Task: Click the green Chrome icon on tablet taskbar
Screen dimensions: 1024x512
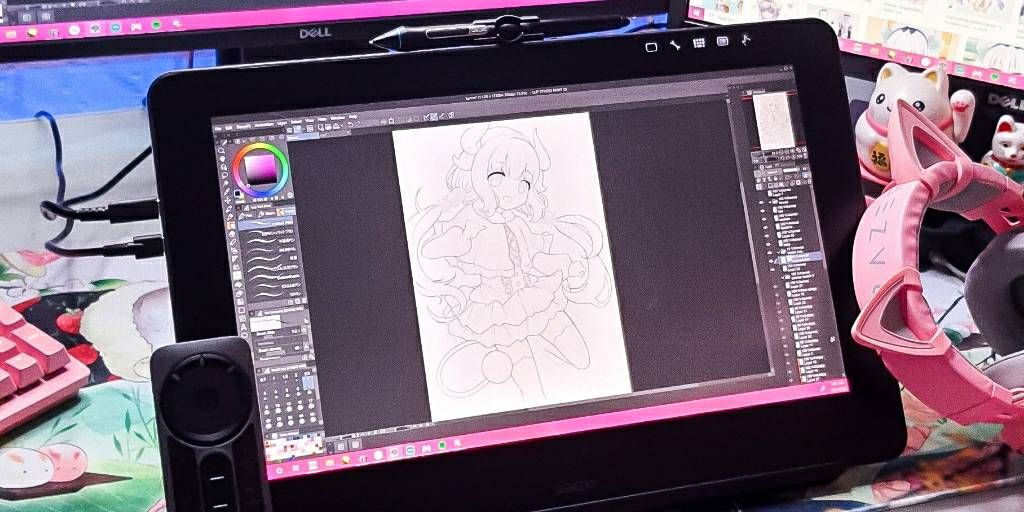Action: (442, 445)
